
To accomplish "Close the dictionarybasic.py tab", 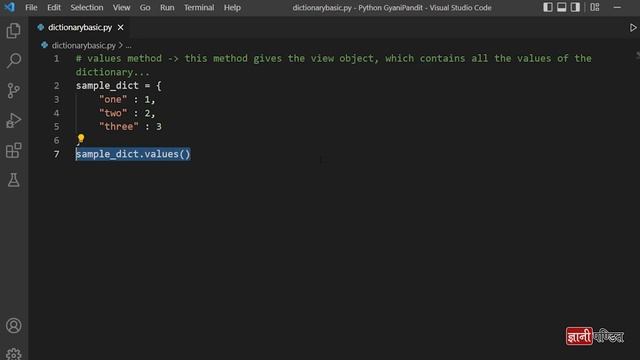I will pyautogui.click(x=120, y=27).
